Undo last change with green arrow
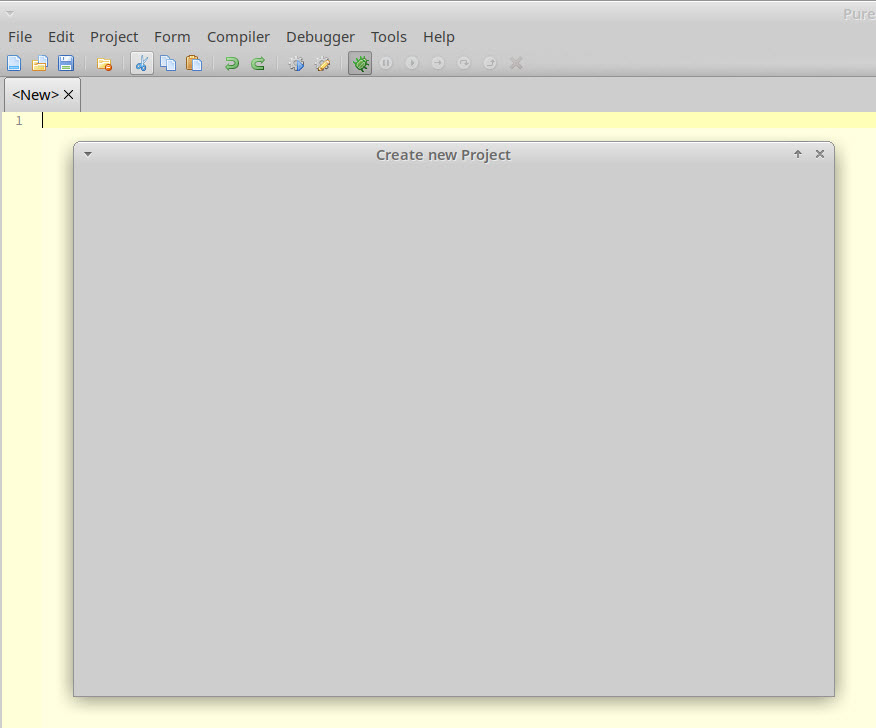 (x=231, y=63)
